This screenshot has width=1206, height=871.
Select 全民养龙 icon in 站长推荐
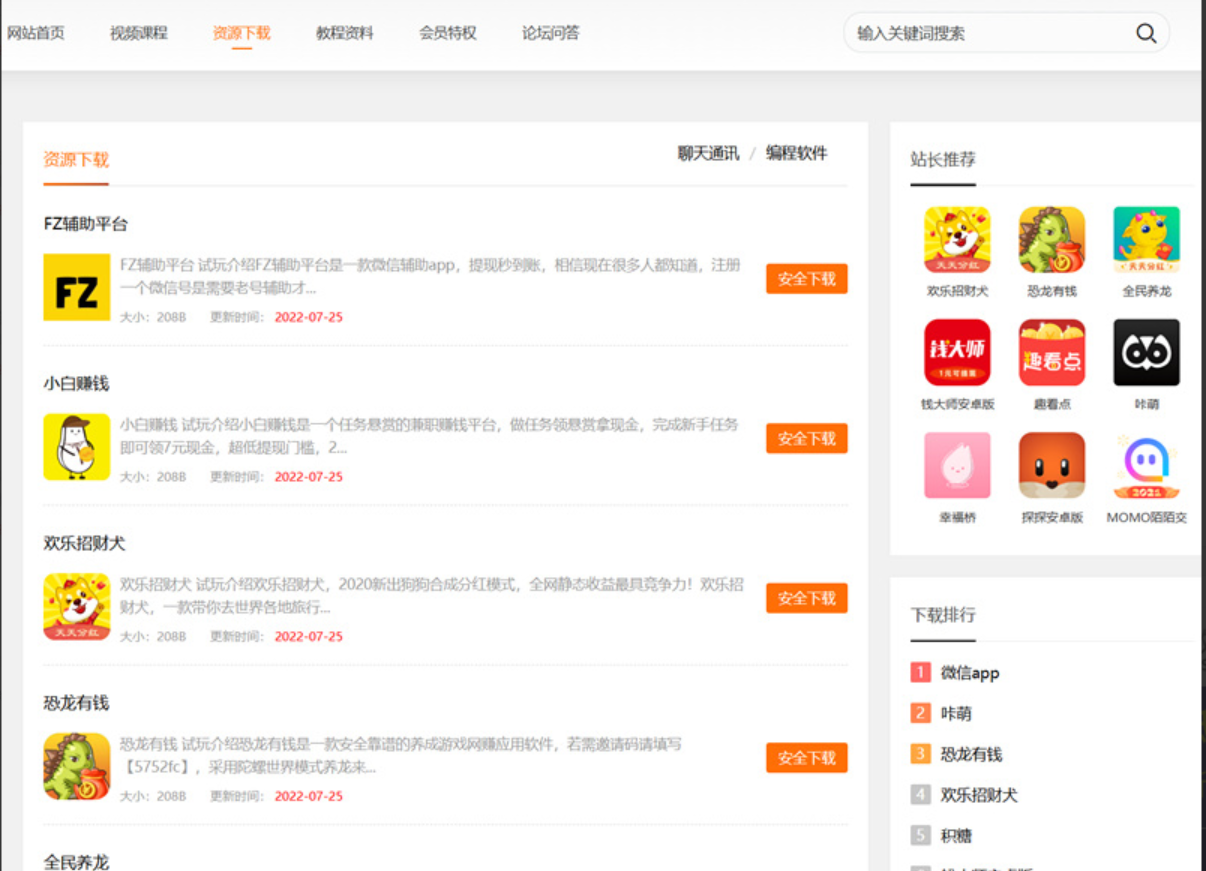tap(1147, 240)
